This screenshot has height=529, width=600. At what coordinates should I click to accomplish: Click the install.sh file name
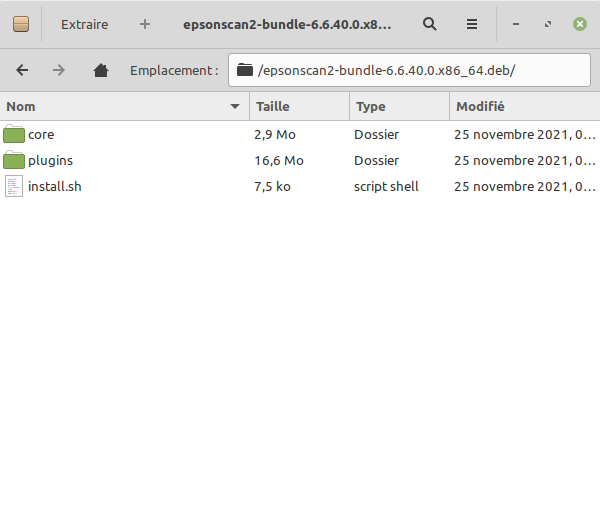[55, 186]
